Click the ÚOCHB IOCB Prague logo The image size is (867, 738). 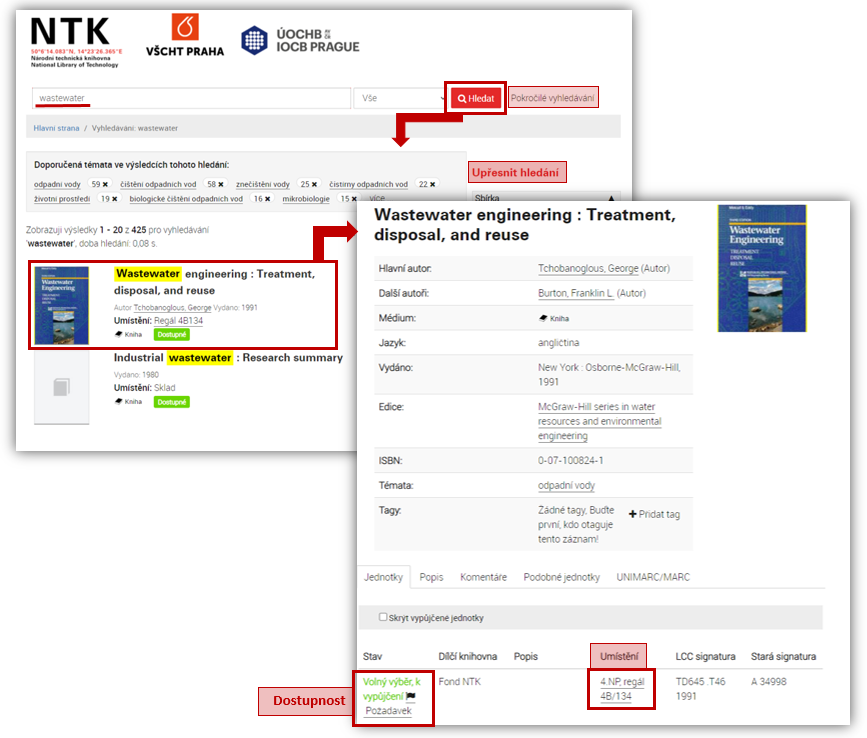pos(300,40)
